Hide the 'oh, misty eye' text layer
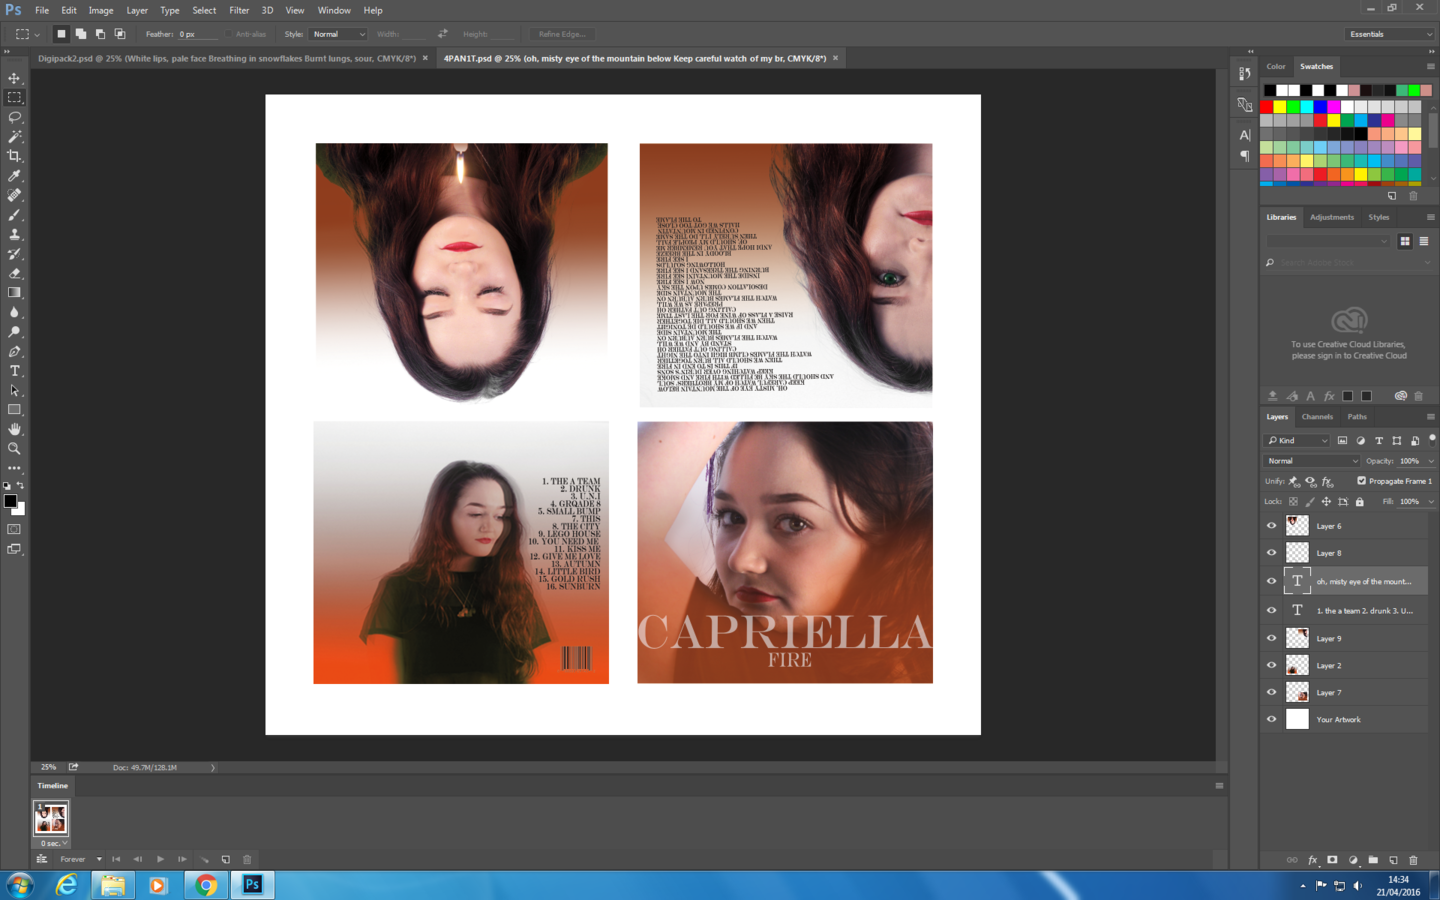Image resolution: width=1440 pixels, height=900 pixels. [x=1271, y=580]
